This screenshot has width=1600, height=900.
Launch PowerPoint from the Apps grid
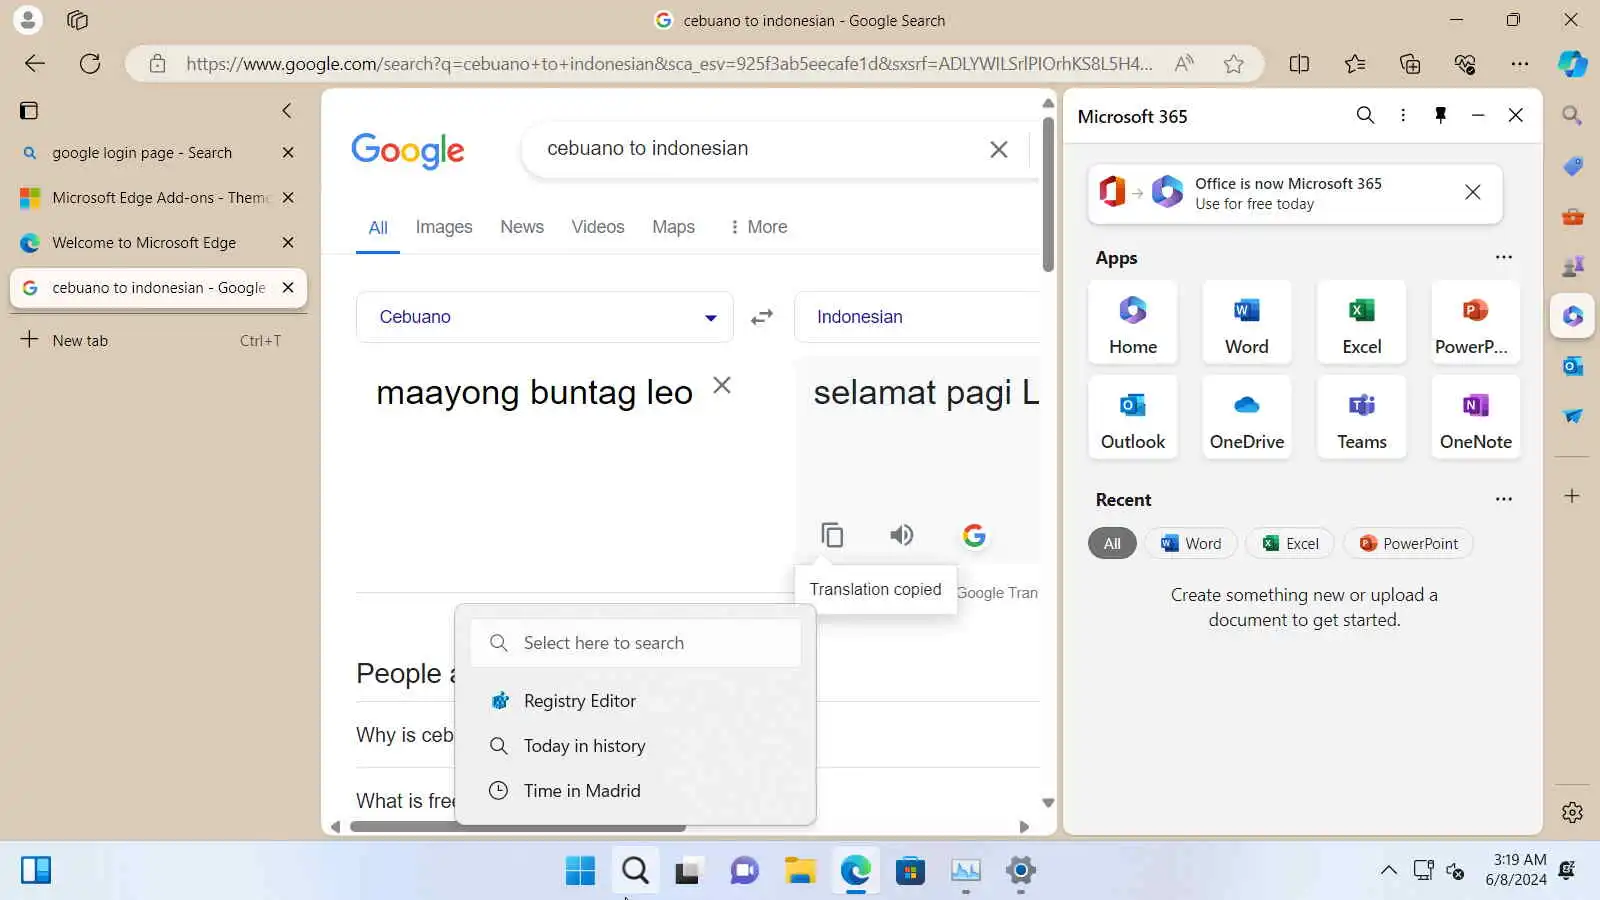[1475, 321]
